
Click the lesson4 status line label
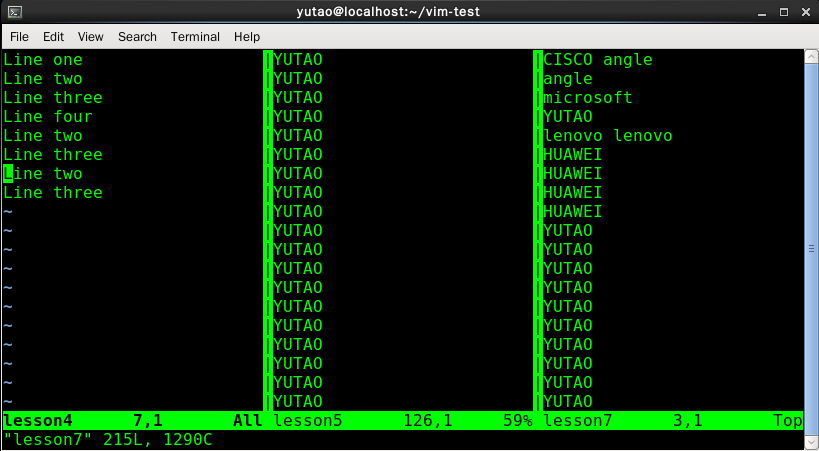click(x=38, y=421)
